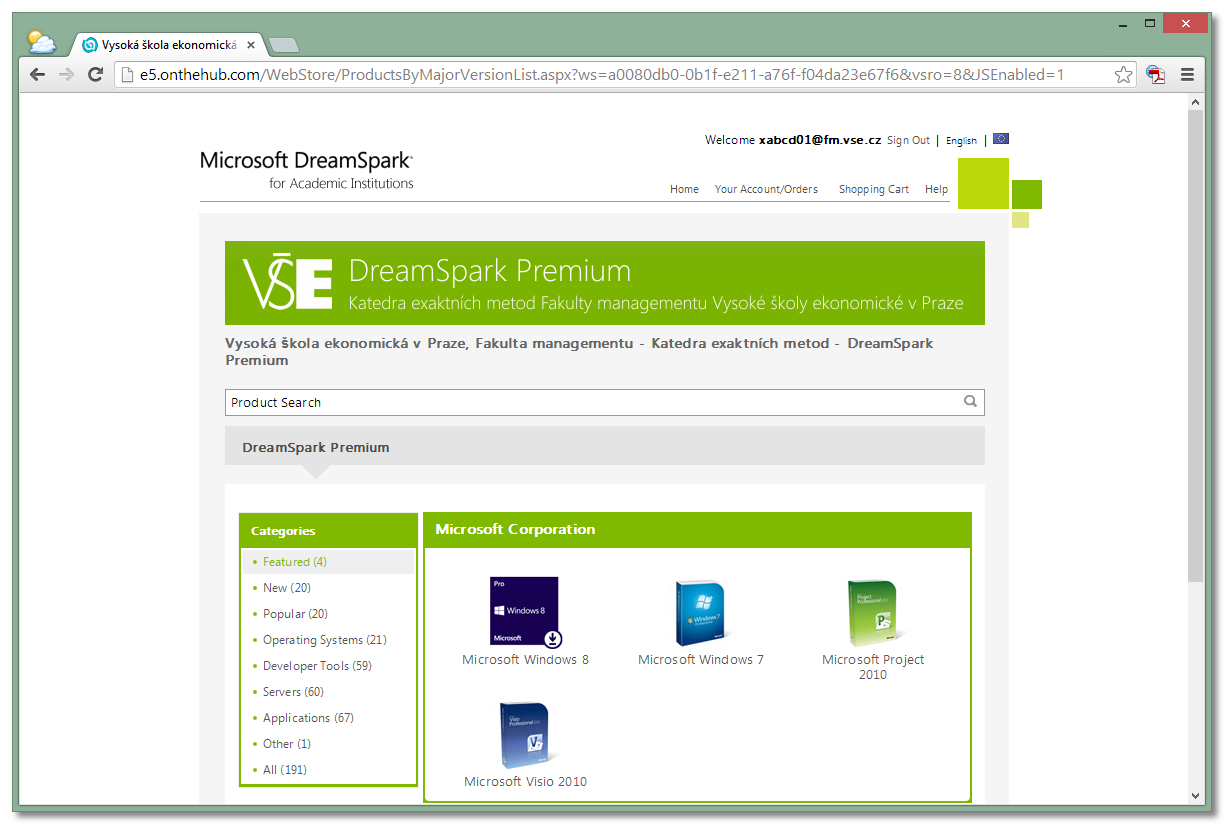Screen dimensions: 1225x825
Task: Click the weather icon in title bar
Action: click(x=42, y=42)
